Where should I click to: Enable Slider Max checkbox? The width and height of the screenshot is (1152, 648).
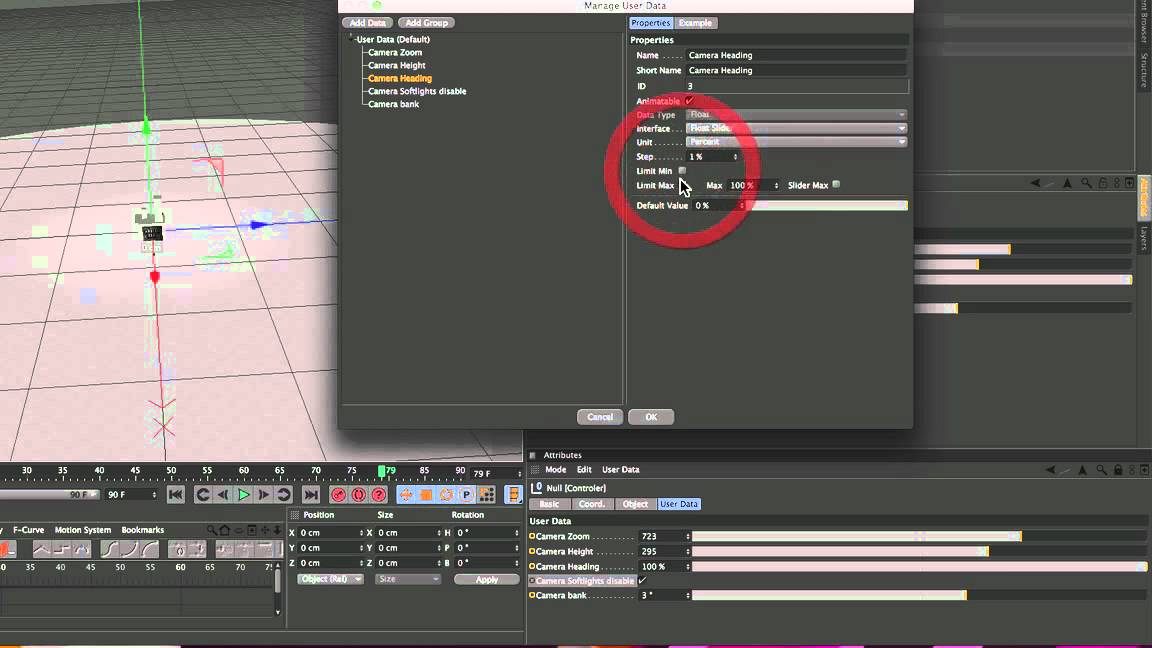[836, 184]
